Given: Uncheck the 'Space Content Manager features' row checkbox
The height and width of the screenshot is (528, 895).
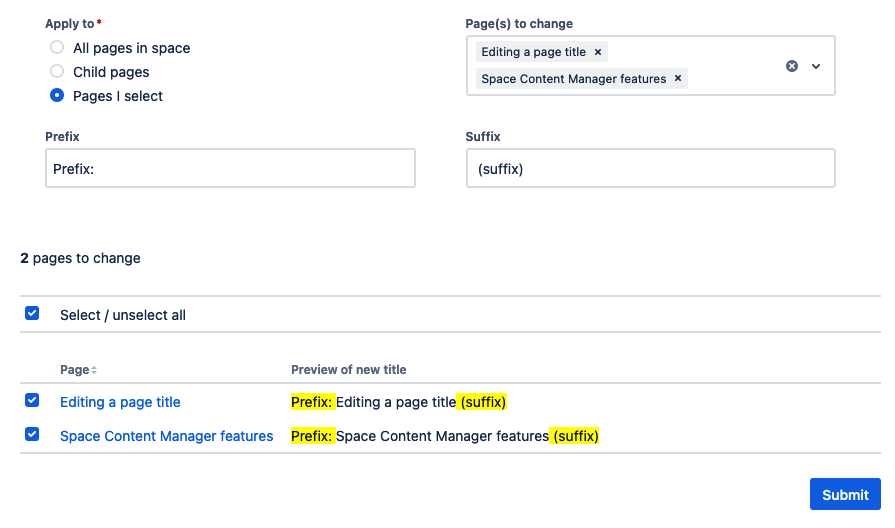Looking at the screenshot, I should click(32, 435).
